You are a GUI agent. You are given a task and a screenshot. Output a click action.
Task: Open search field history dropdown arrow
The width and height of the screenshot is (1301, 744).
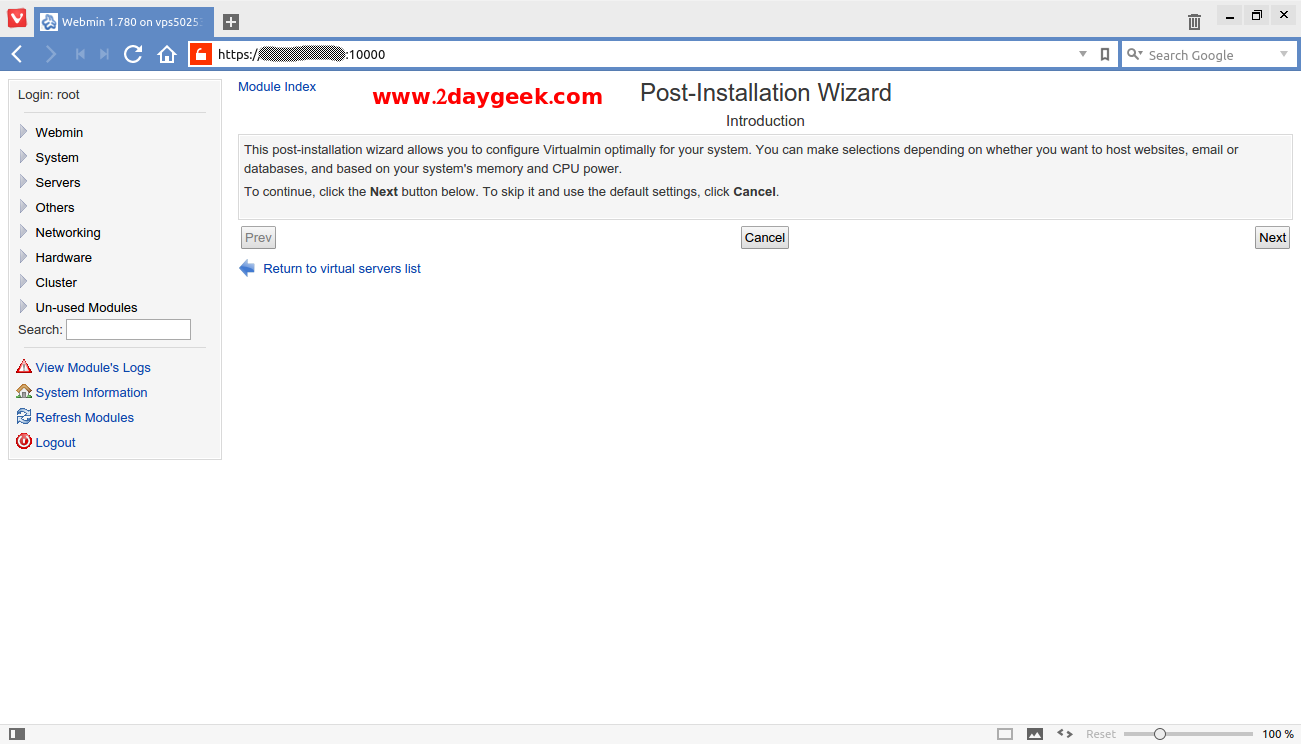tap(1284, 55)
